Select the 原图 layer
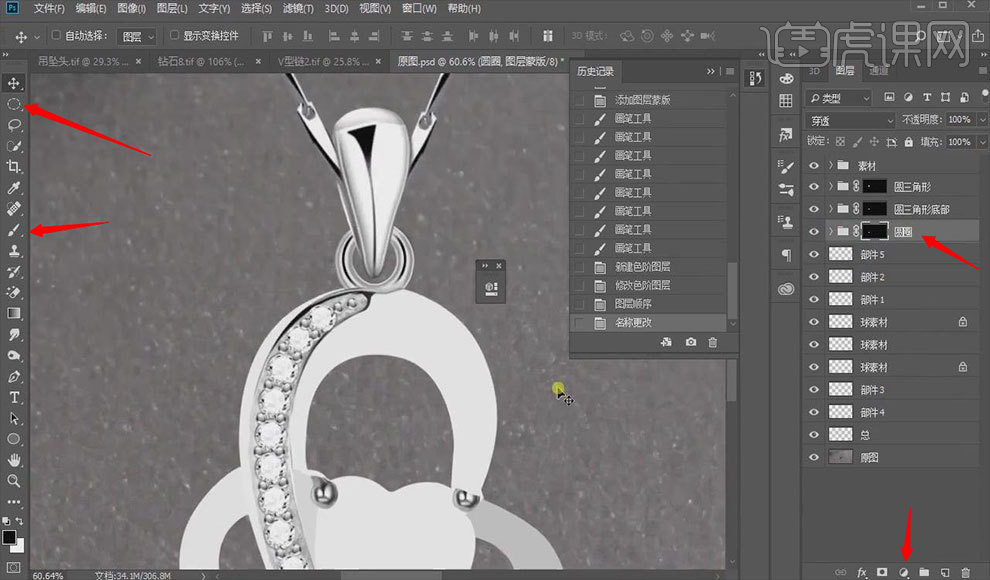The width and height of the screenshot is (990, 580). point(870,457)
